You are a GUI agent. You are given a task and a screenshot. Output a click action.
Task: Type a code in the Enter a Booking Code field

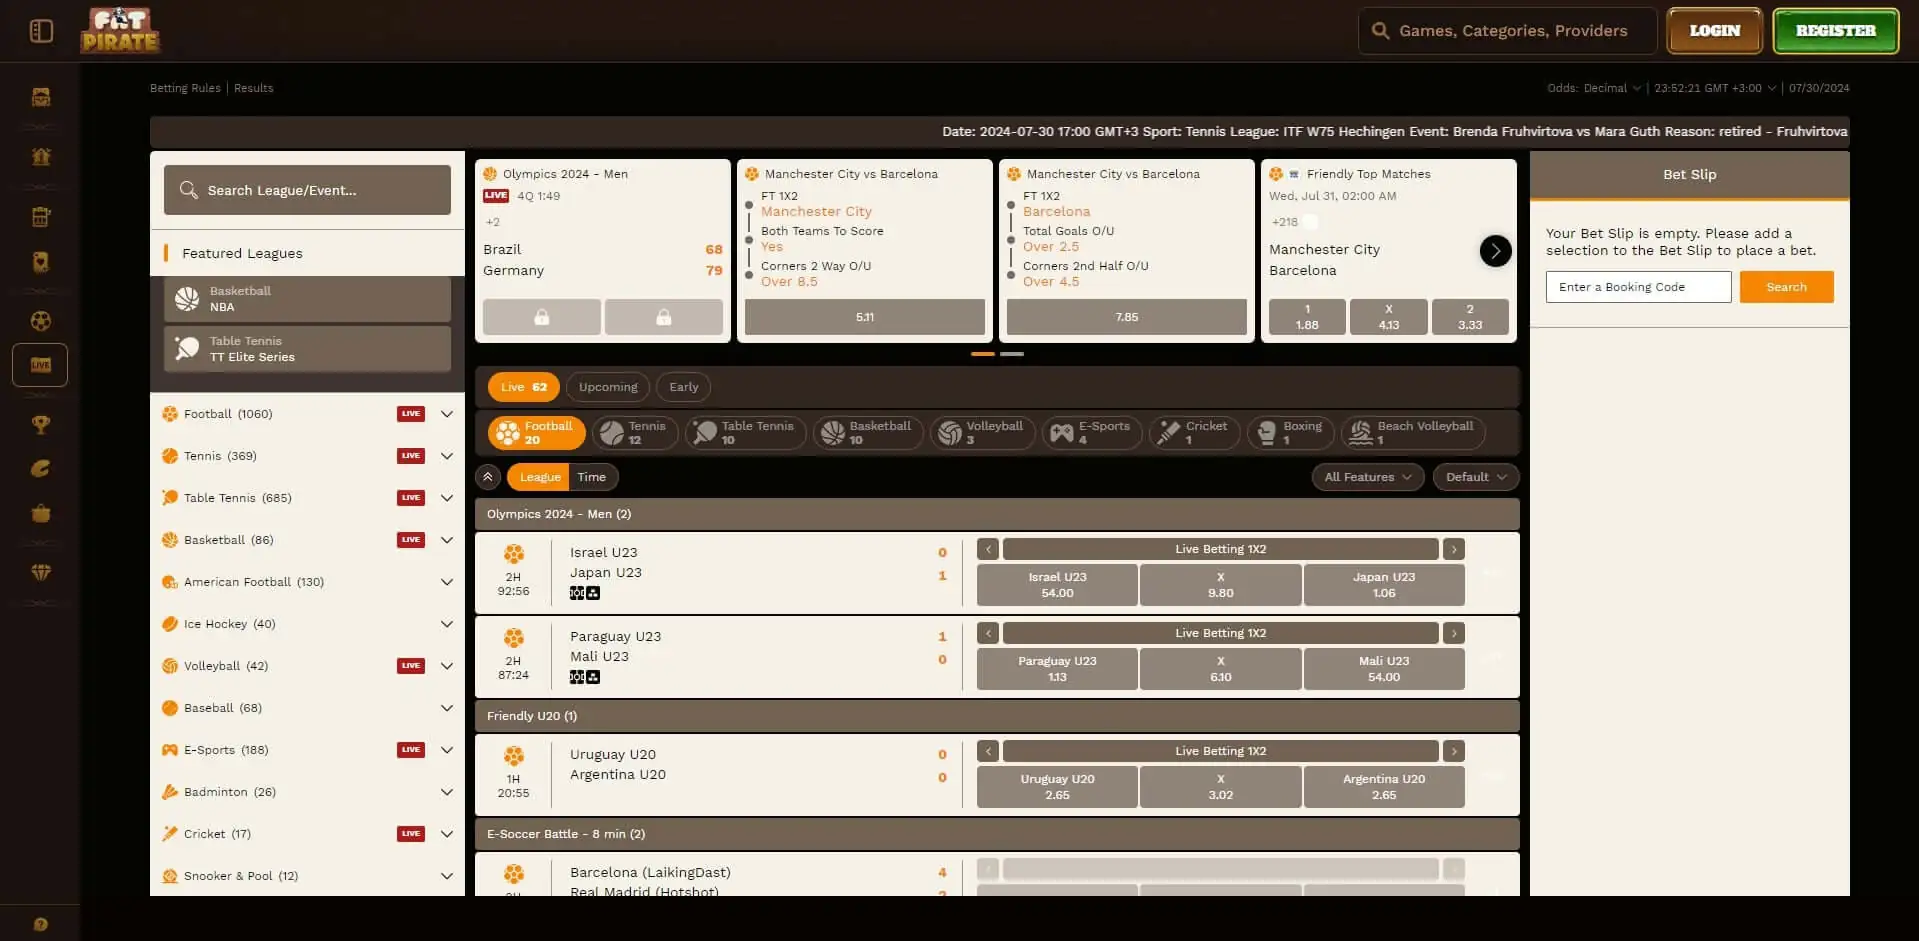pyautogui.click(x=1638, y=287)
